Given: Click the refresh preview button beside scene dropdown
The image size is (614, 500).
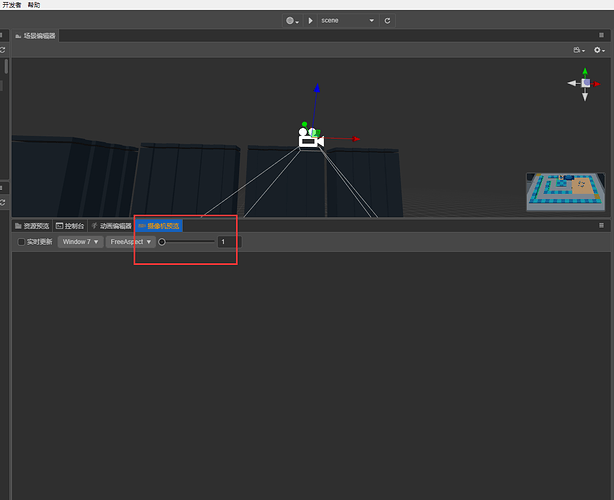Looking at the screenshot, I should click(x=387, y=21).
